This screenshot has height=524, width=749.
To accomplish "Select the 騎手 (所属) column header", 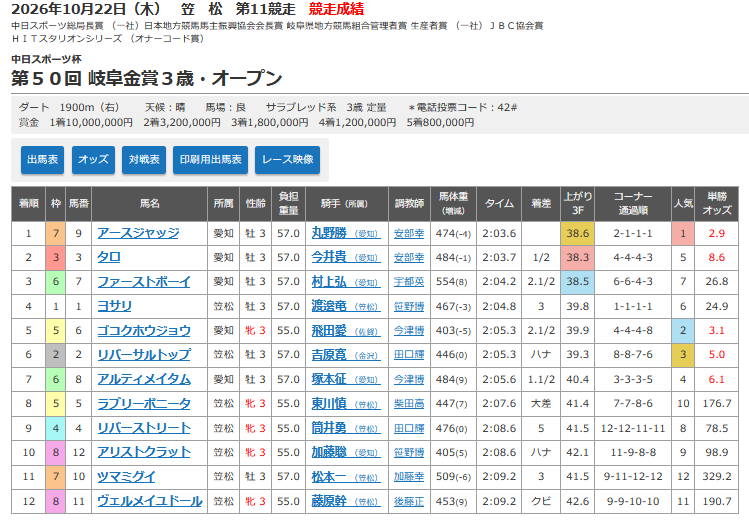I will pyautogui.click(x=347, y=204).
